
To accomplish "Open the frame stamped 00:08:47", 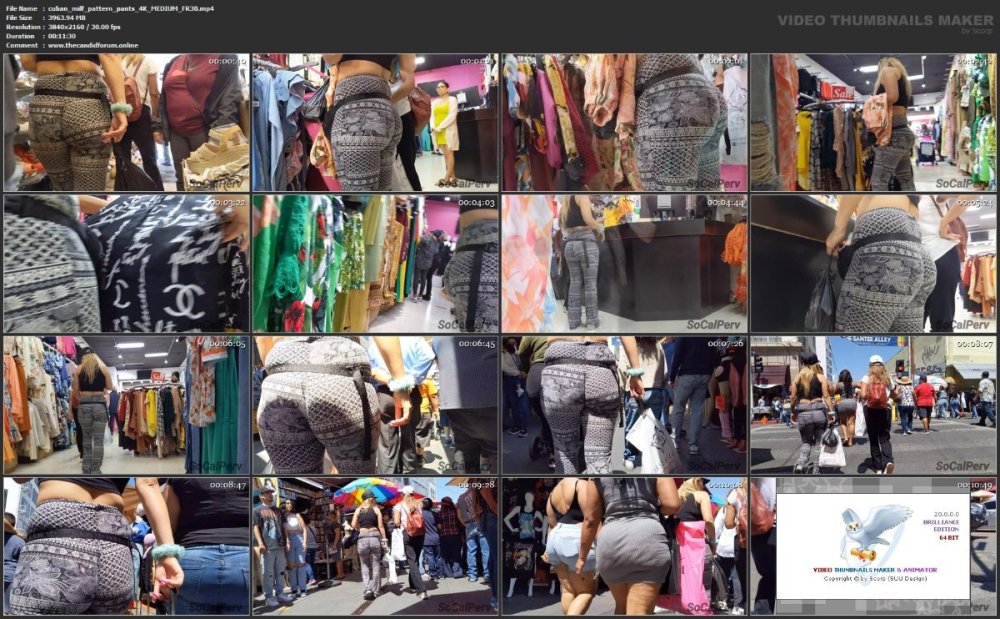I will (126, 547).
